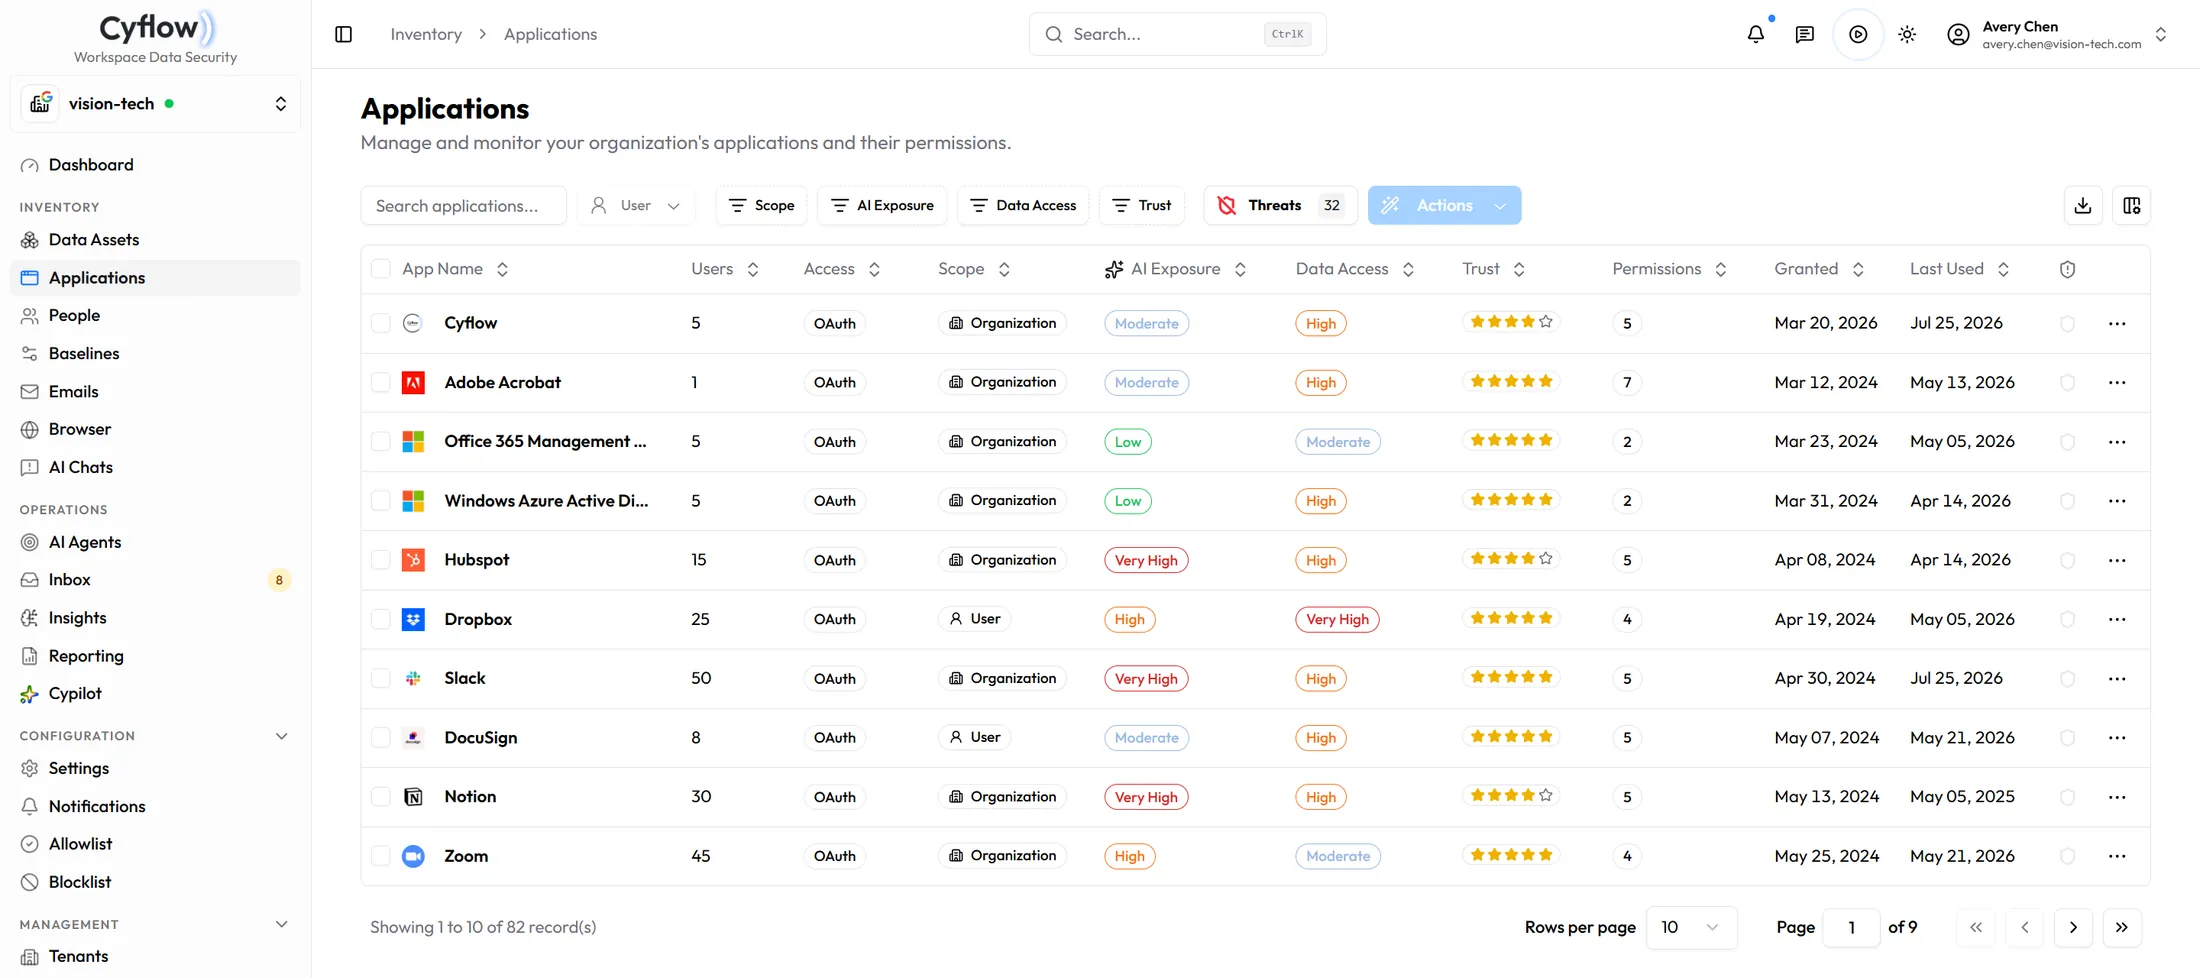
Task: Open row menu for Zoom
Action: point(2117,856)
